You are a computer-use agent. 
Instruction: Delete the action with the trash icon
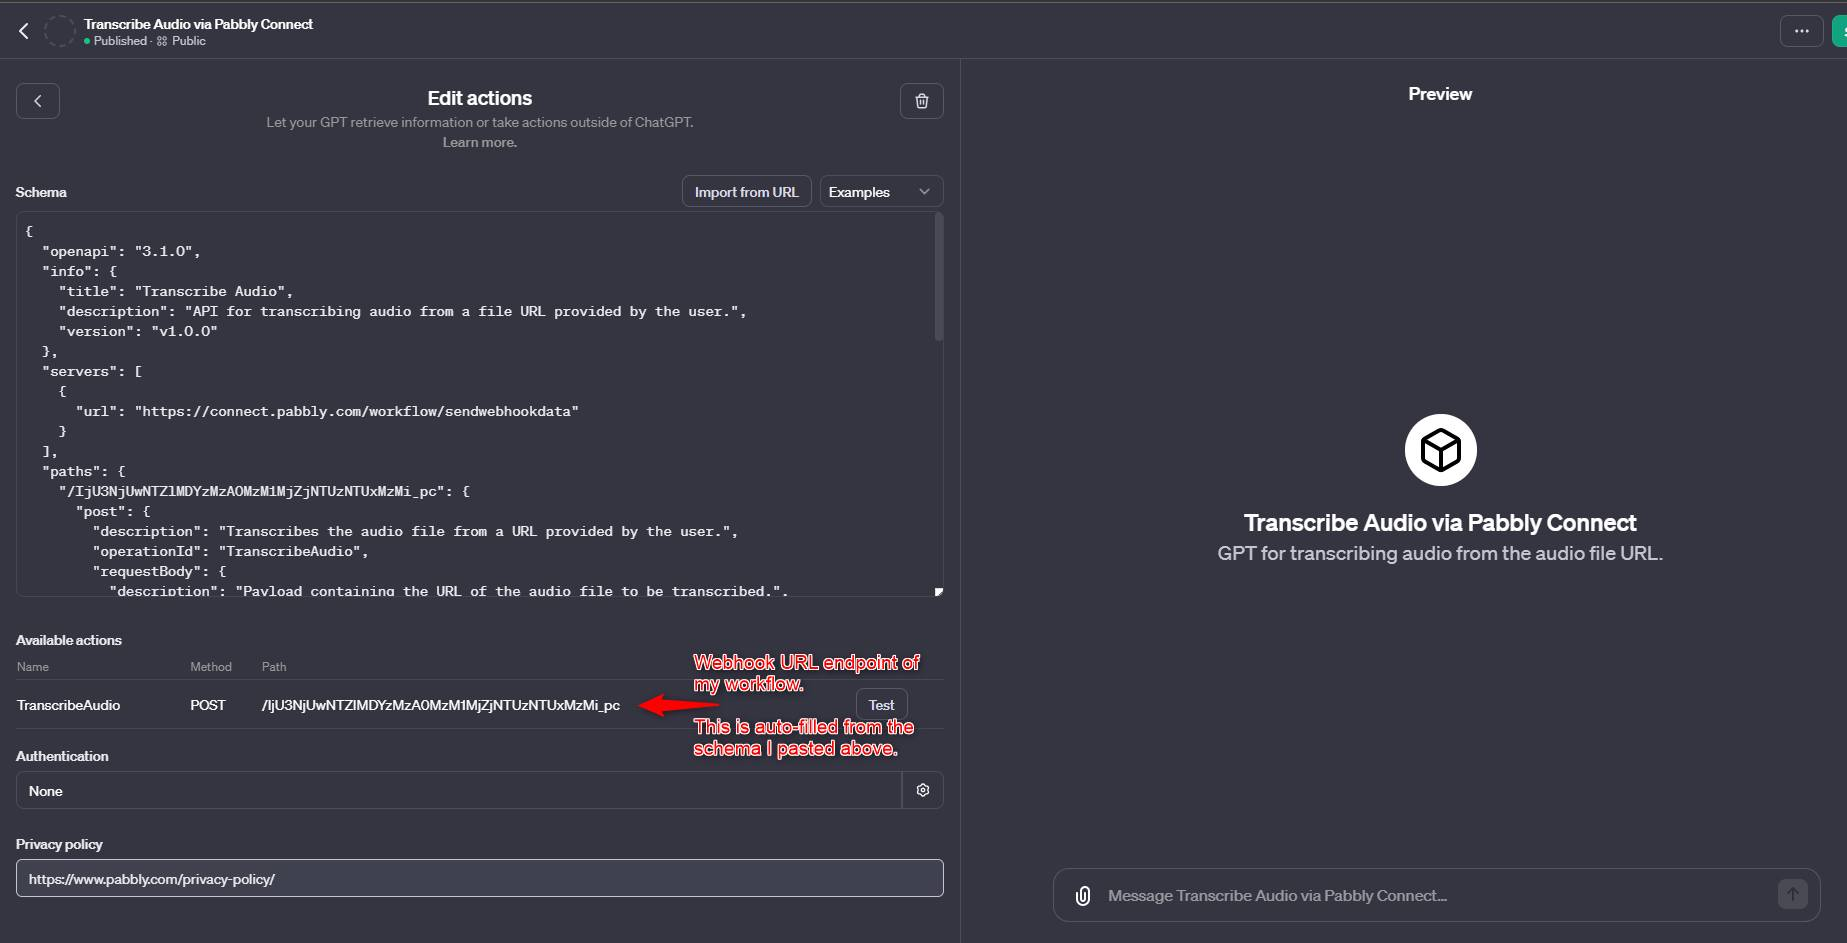tap(922, 101)
